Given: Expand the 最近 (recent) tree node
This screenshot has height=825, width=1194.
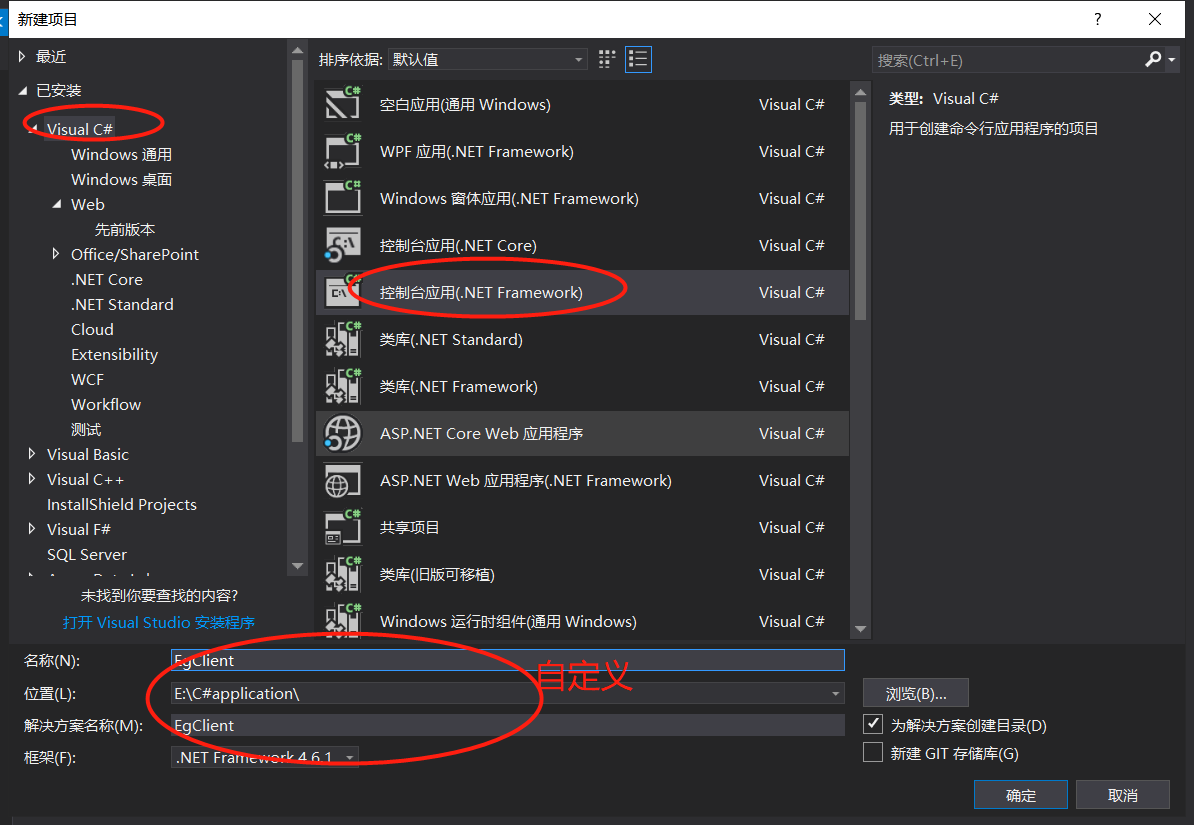Looking at the screenshot, I should point(22,56).
